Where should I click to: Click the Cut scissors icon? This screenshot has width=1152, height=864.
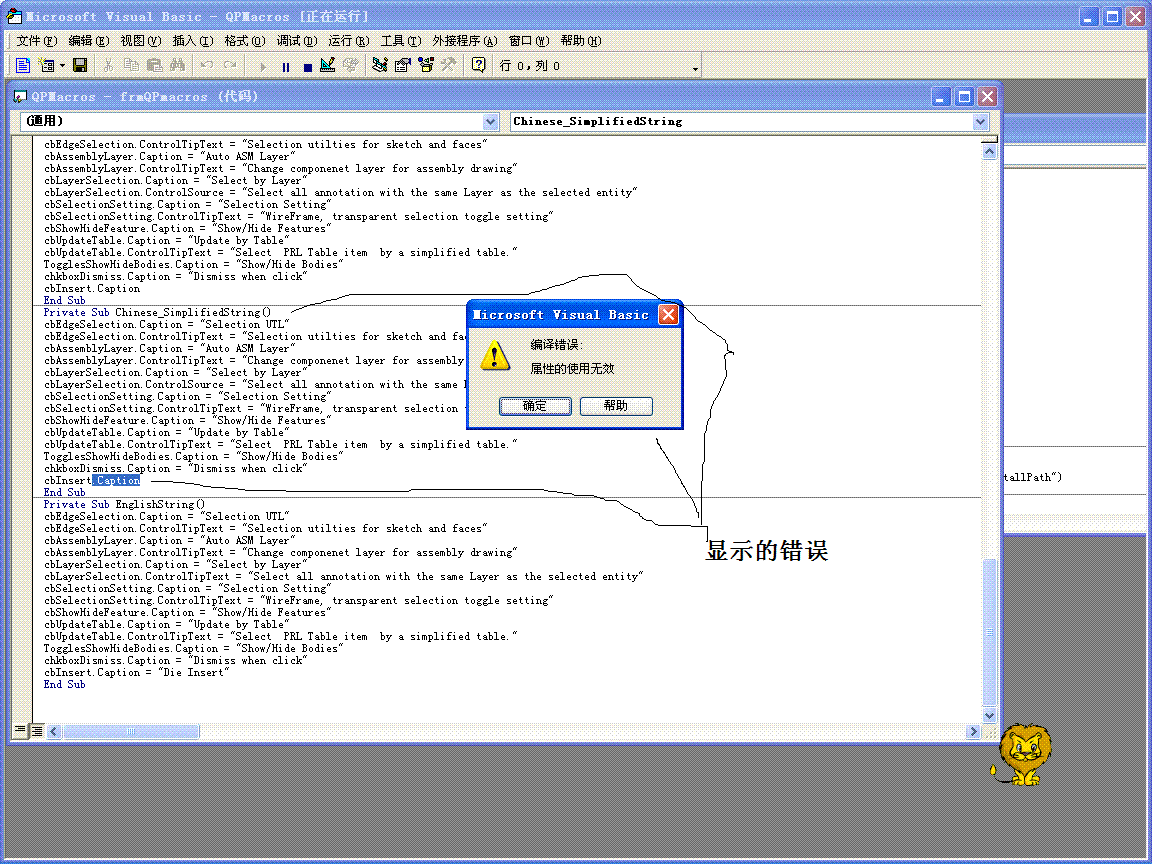[x=109, y=65]
